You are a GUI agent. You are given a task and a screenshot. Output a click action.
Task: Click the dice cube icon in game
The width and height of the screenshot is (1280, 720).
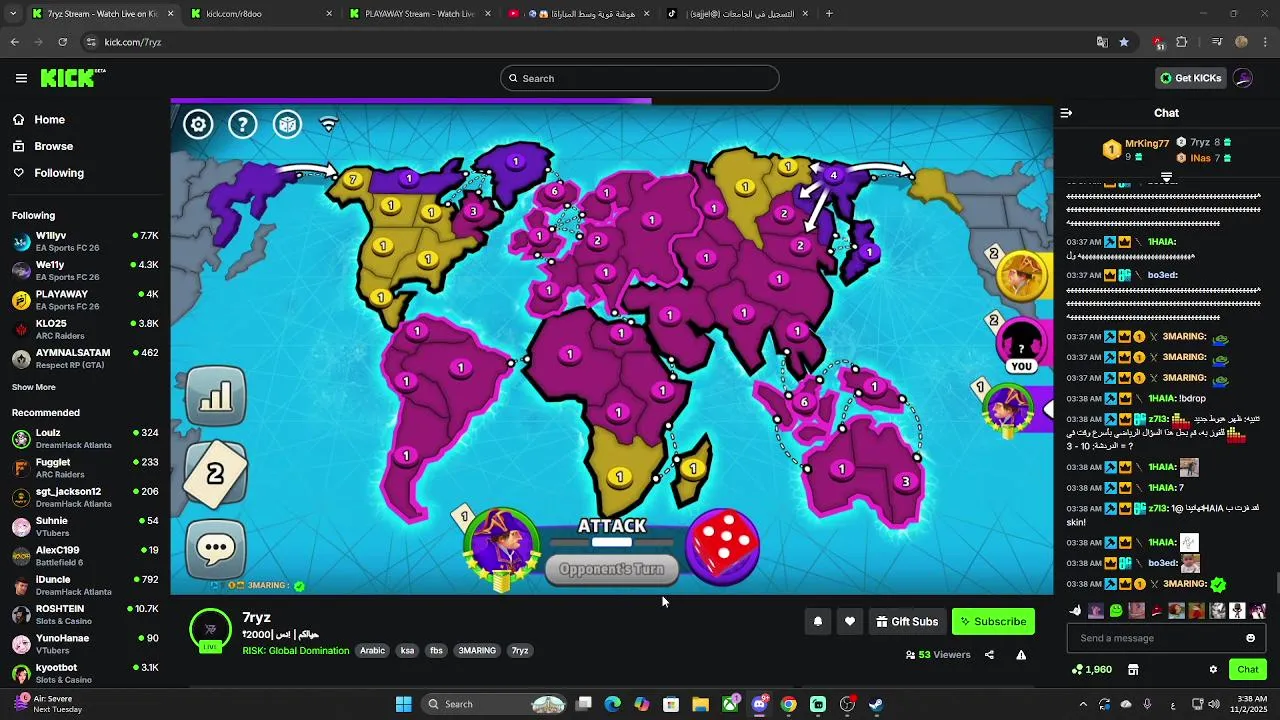[x=287, y=124]
